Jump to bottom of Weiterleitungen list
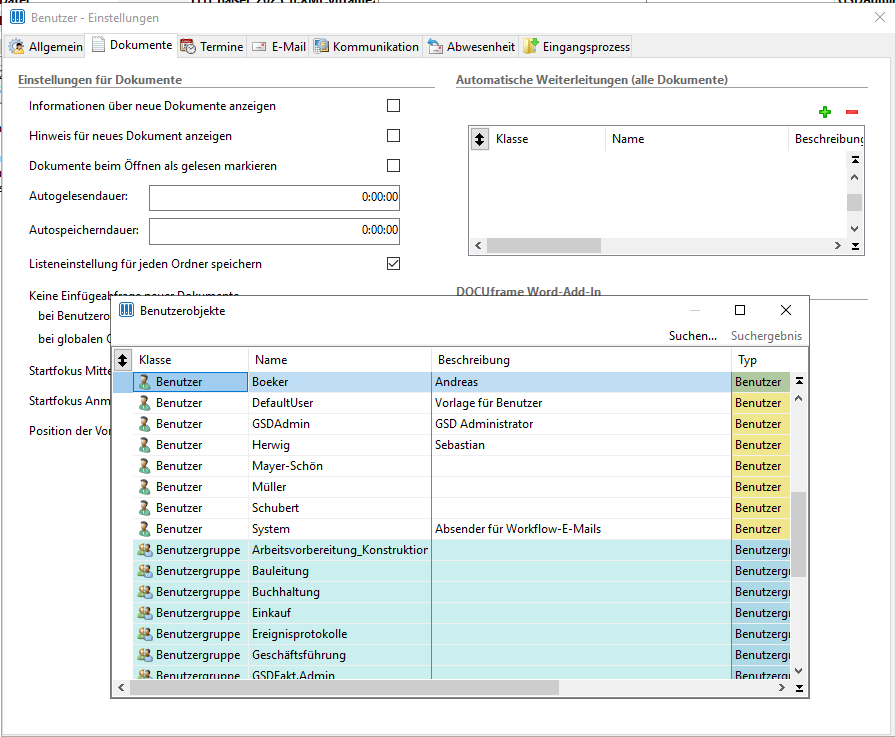The image size is (895, 737). click(x=855, y=246)
